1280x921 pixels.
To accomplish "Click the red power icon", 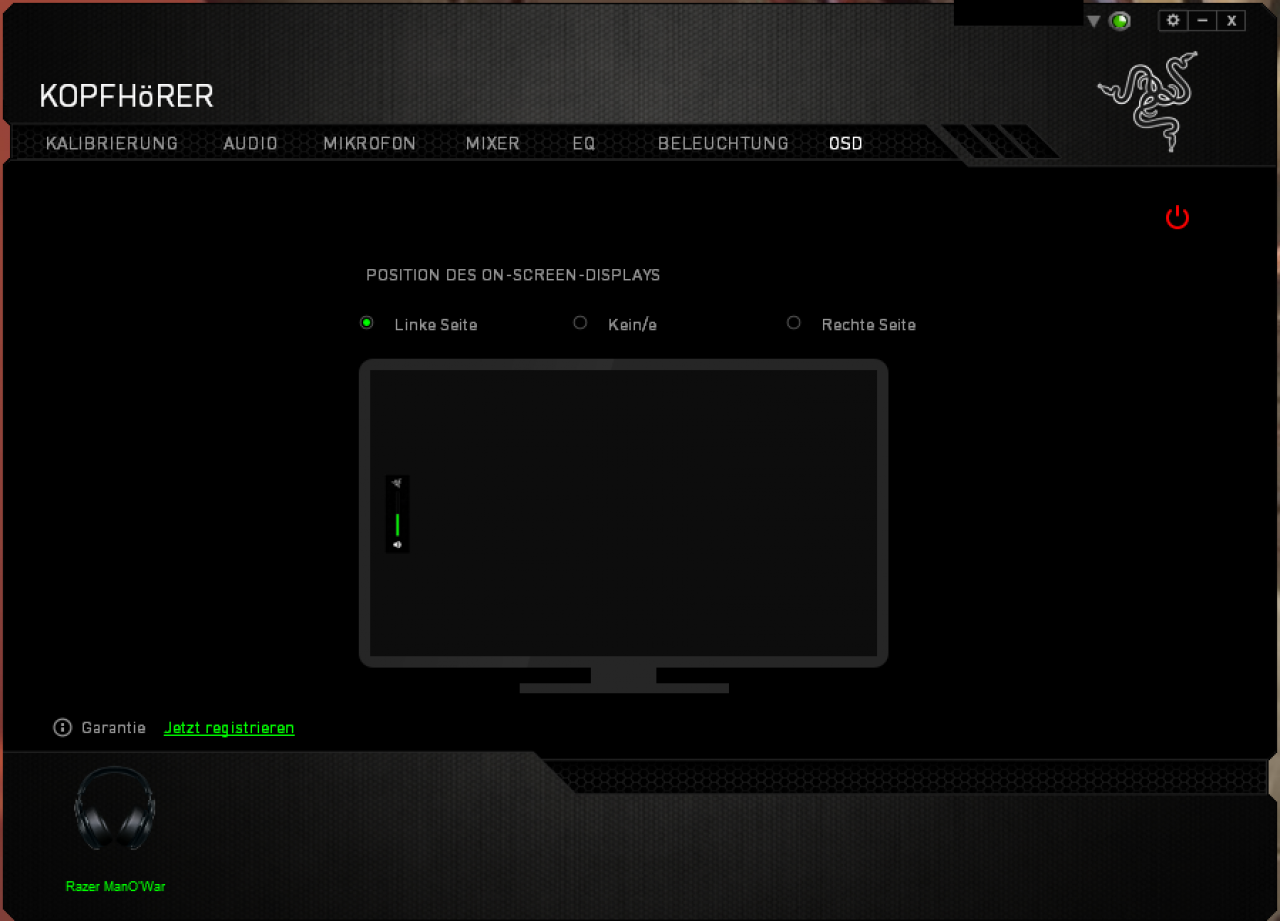I will (x=1177, y=217).
